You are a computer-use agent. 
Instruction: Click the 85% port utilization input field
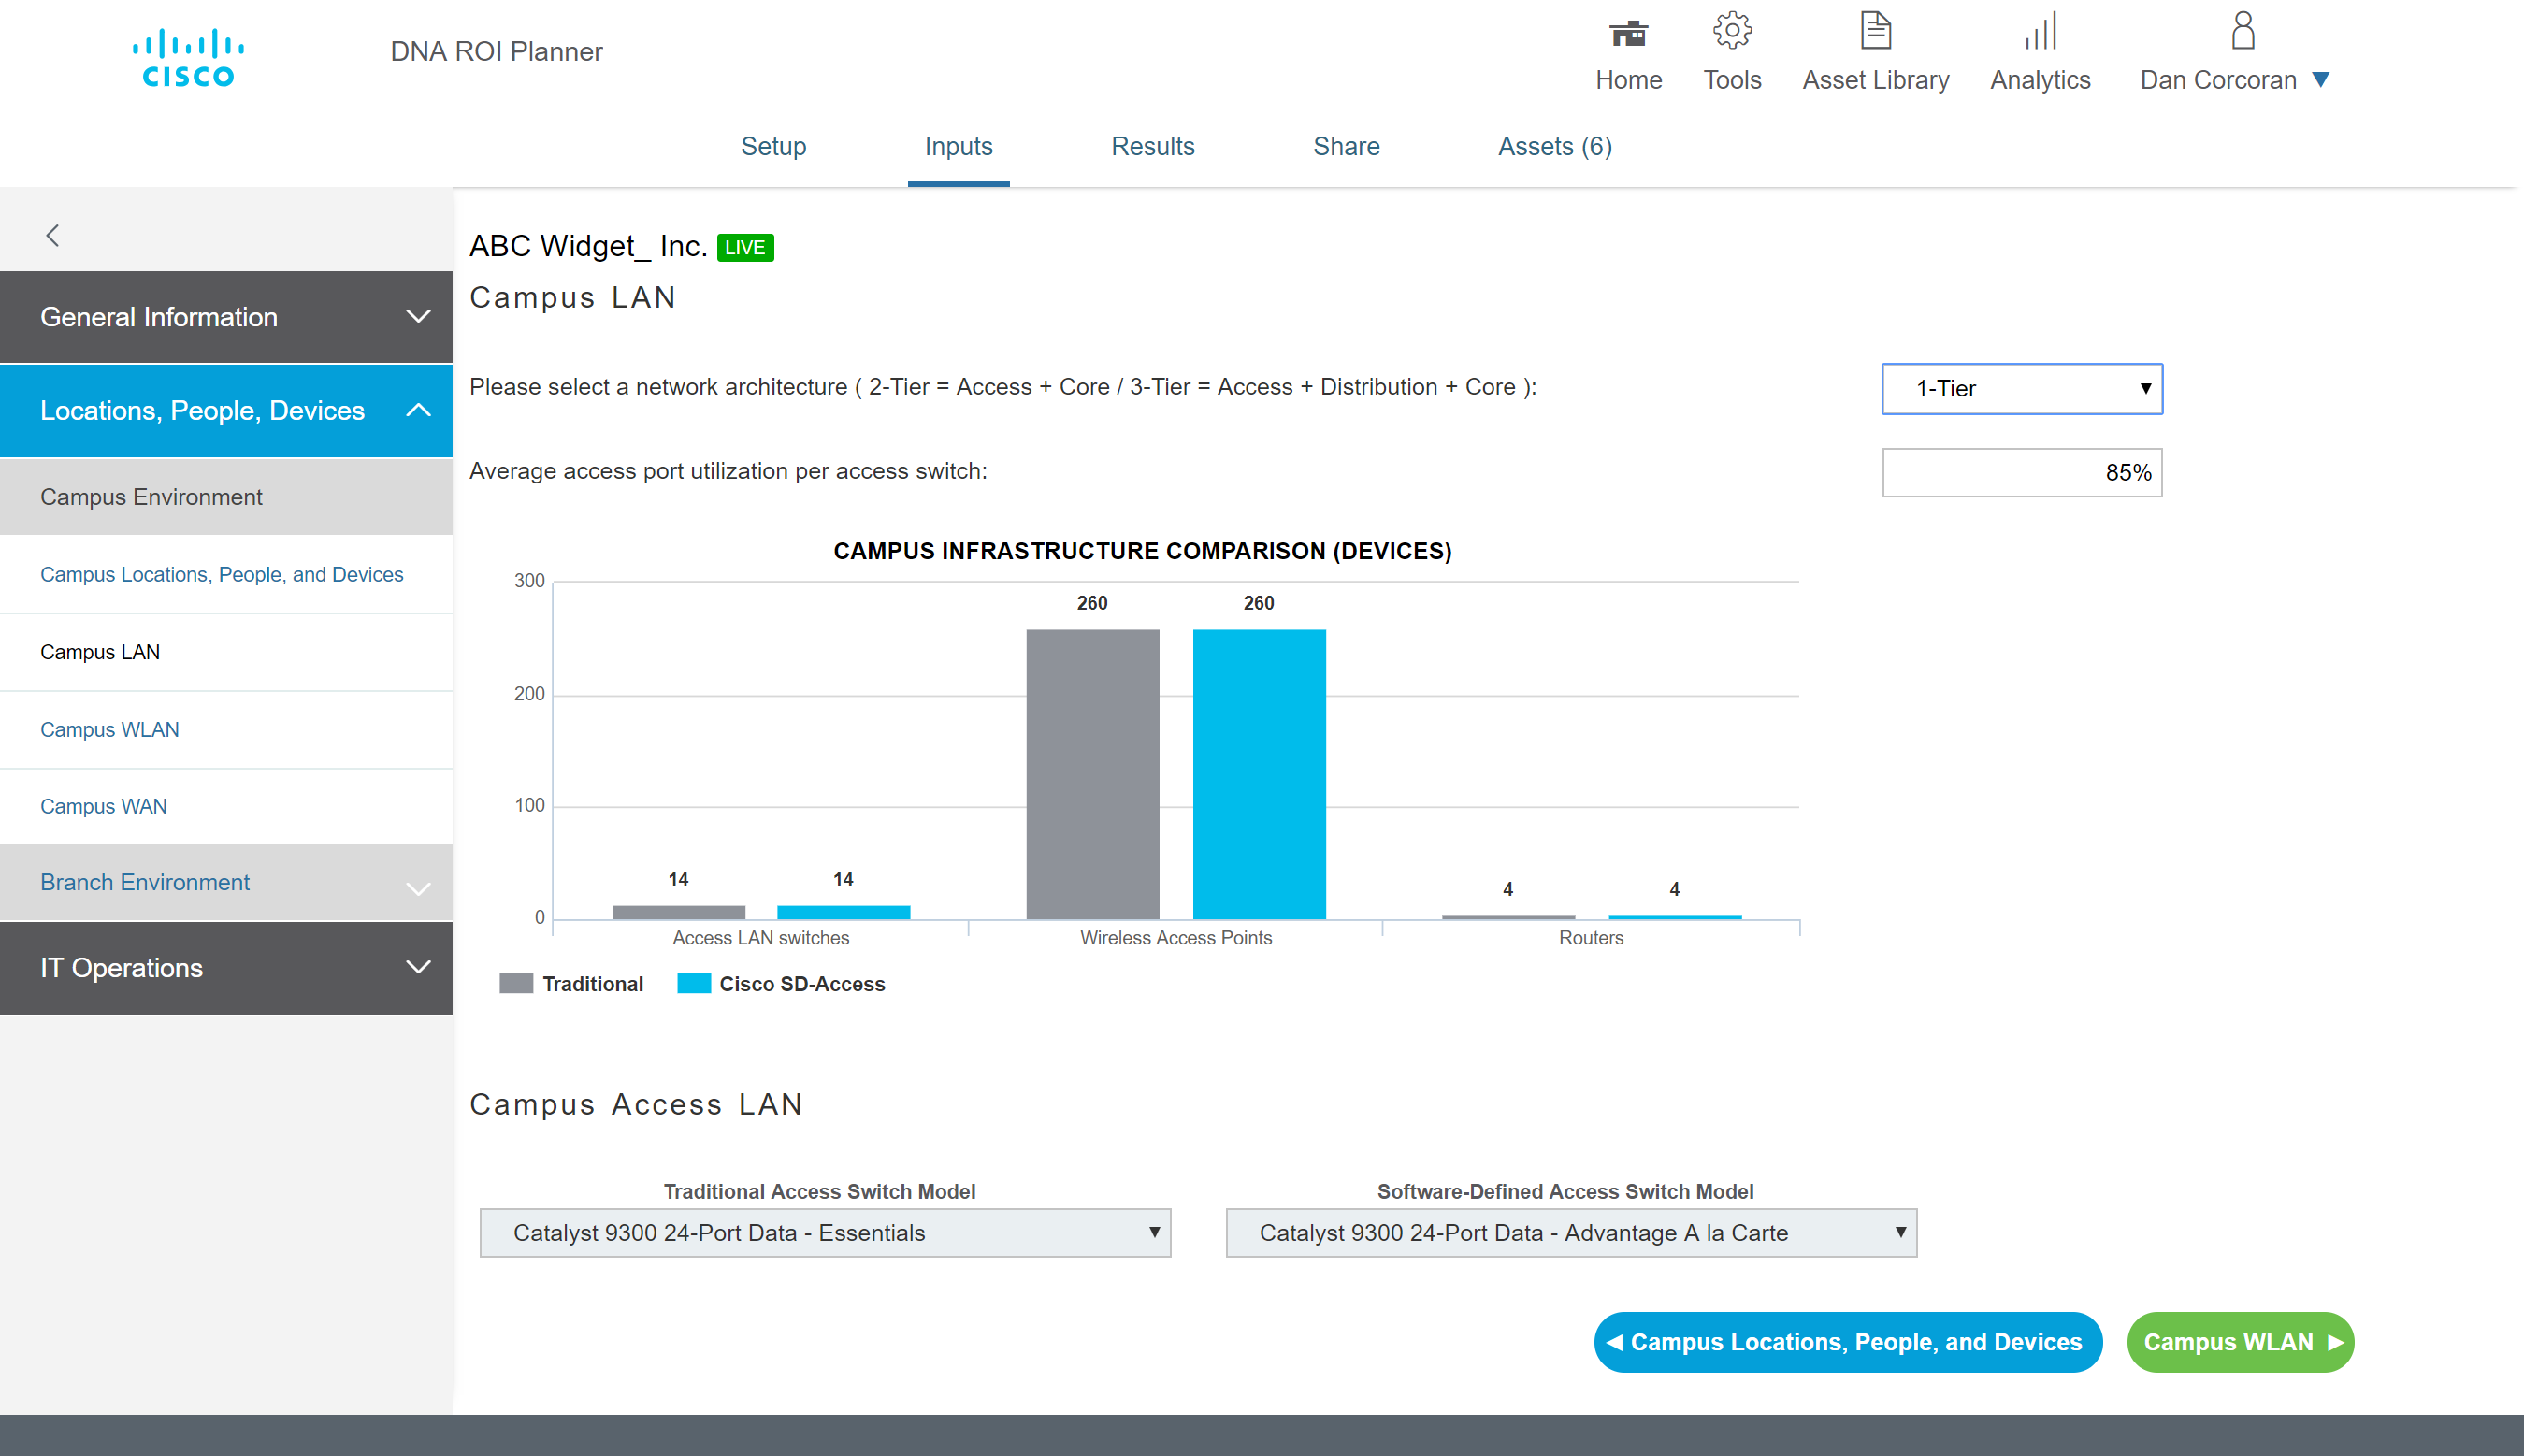(2022, 473)
